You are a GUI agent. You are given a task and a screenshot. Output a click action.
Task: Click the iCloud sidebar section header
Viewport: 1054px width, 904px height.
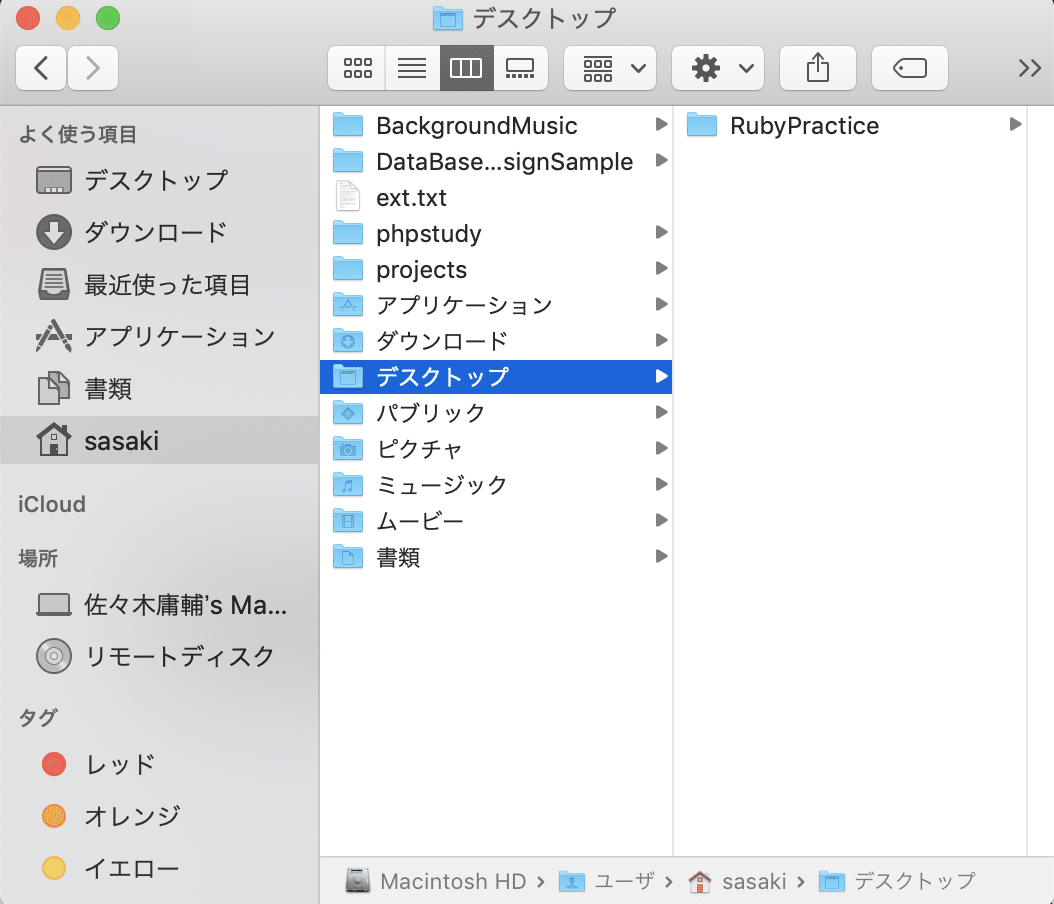pos(52,504)
